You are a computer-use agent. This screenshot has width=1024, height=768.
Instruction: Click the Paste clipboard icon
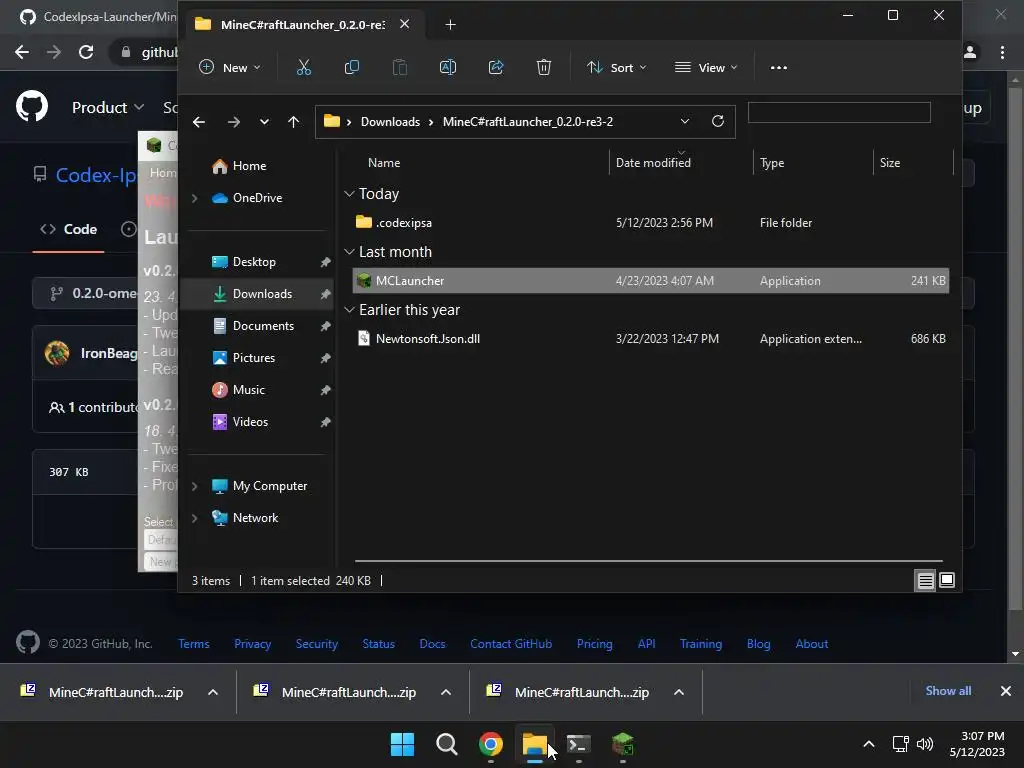click(400, 67)
